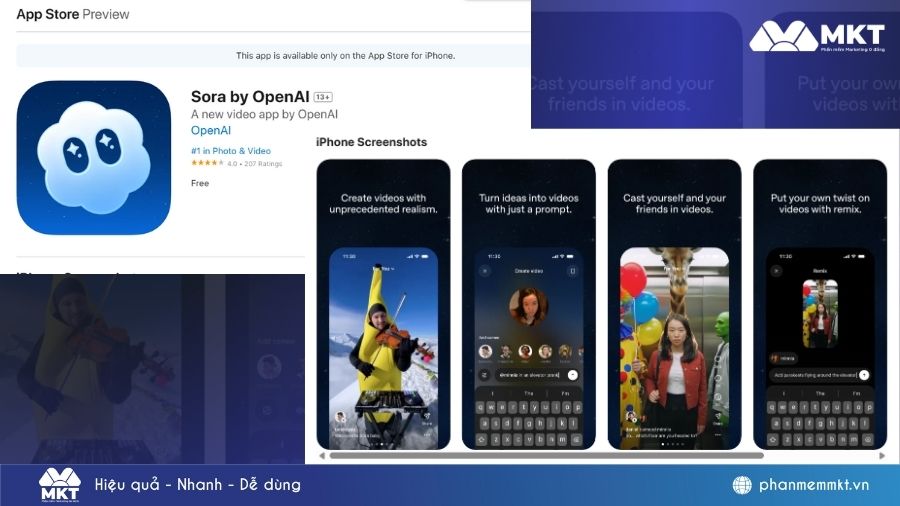Open the 'Turn ideas into videos' screenshot
Image resolution: width=900 pixels, height=506 pixels.
528,304
